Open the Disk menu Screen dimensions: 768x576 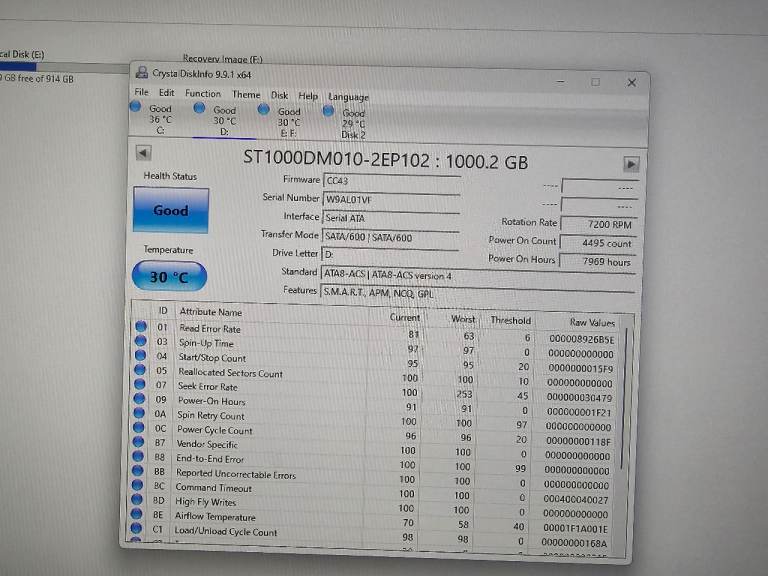279,95
